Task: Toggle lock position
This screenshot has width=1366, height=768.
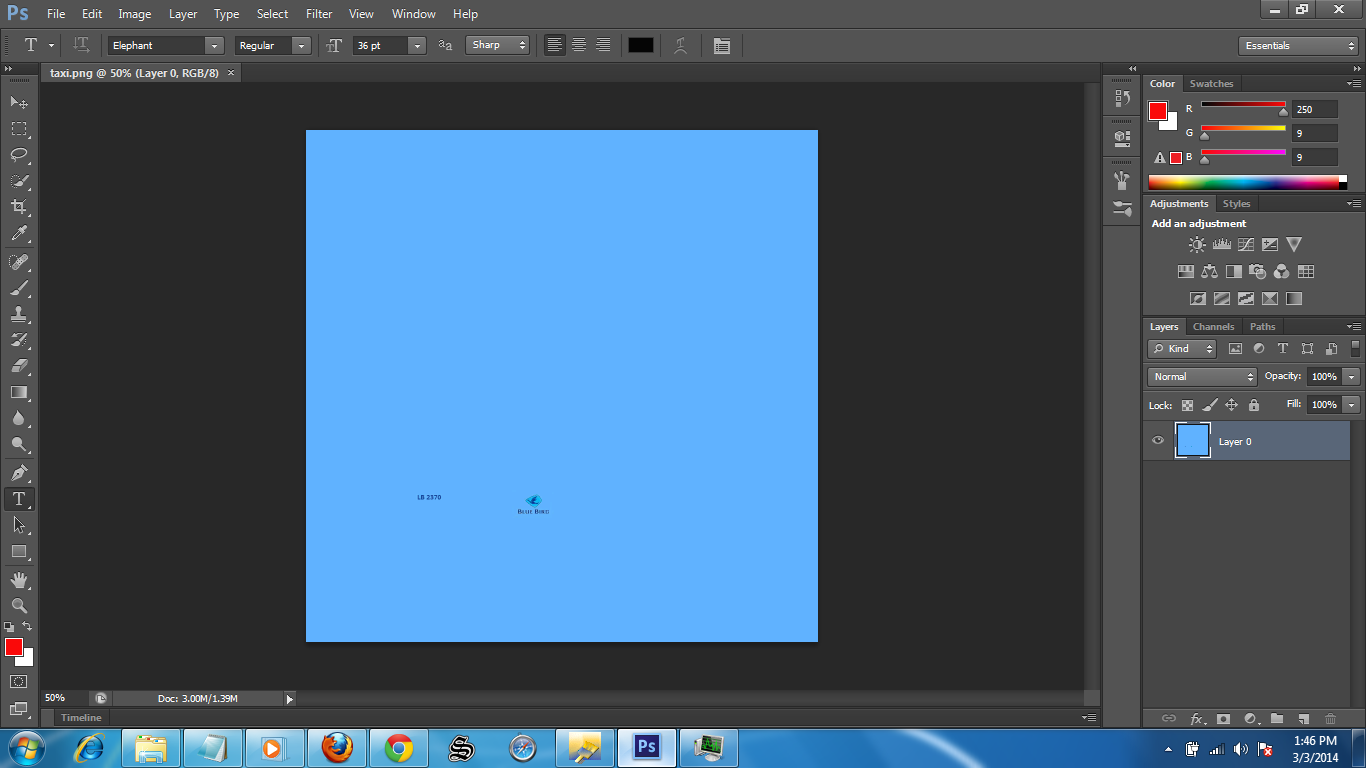Action: click(x=1231, y=405)
